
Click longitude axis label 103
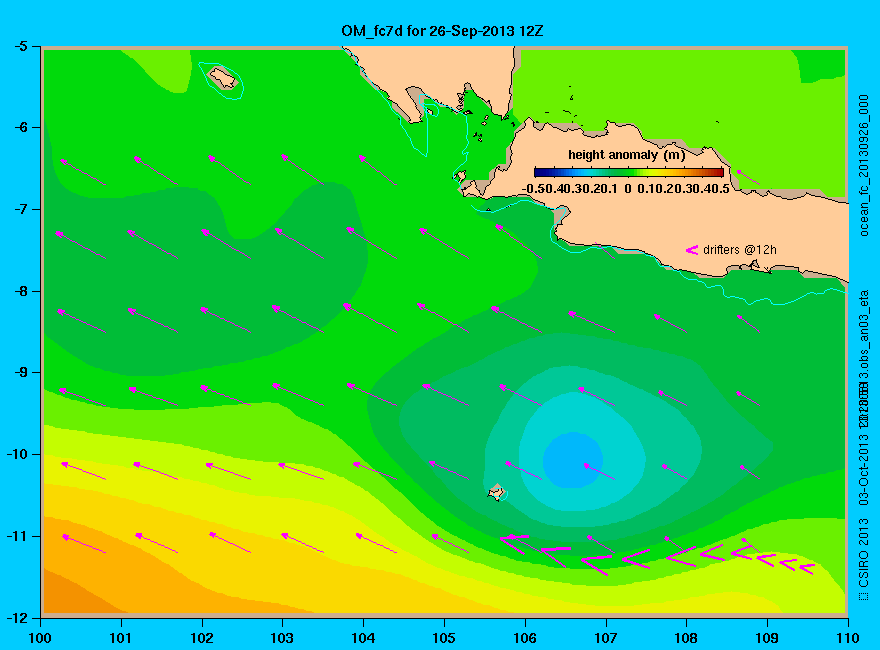tap(282, 638)
